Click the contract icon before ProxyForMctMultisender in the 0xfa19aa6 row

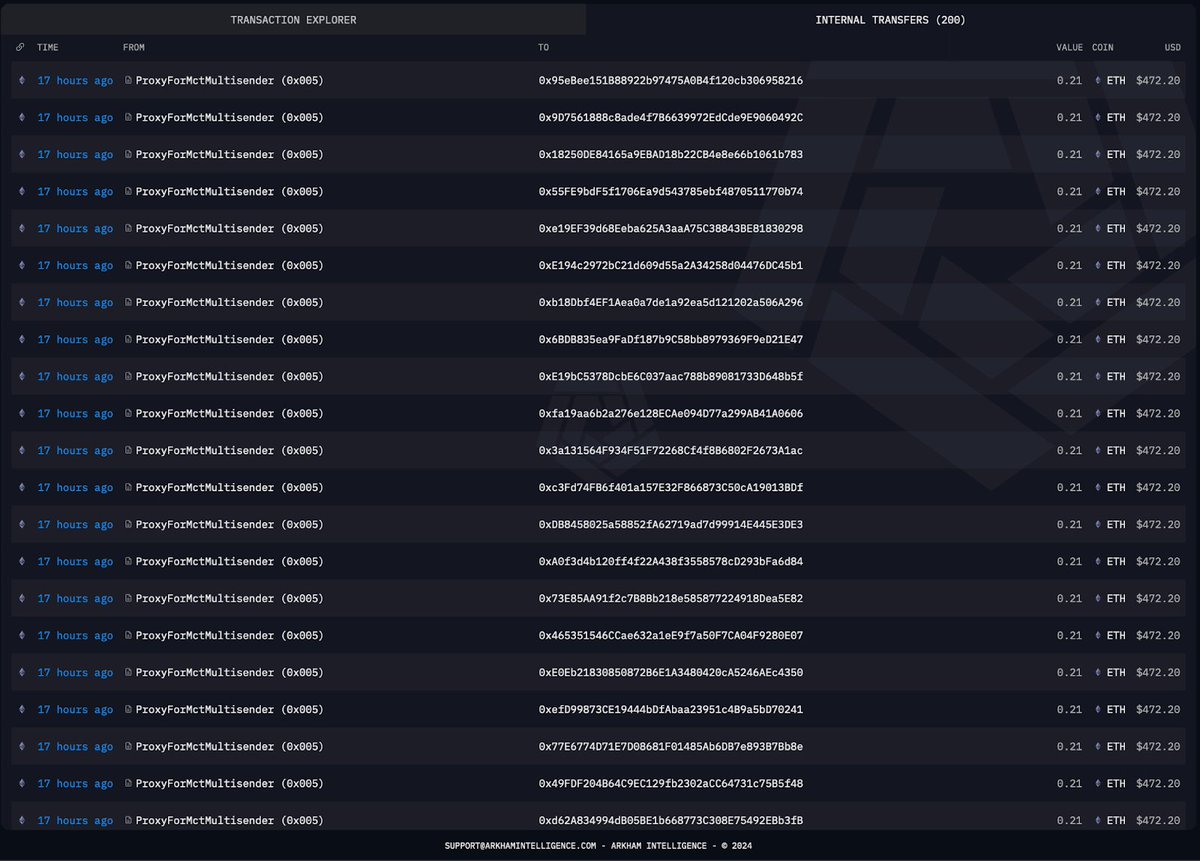(128, 414)
